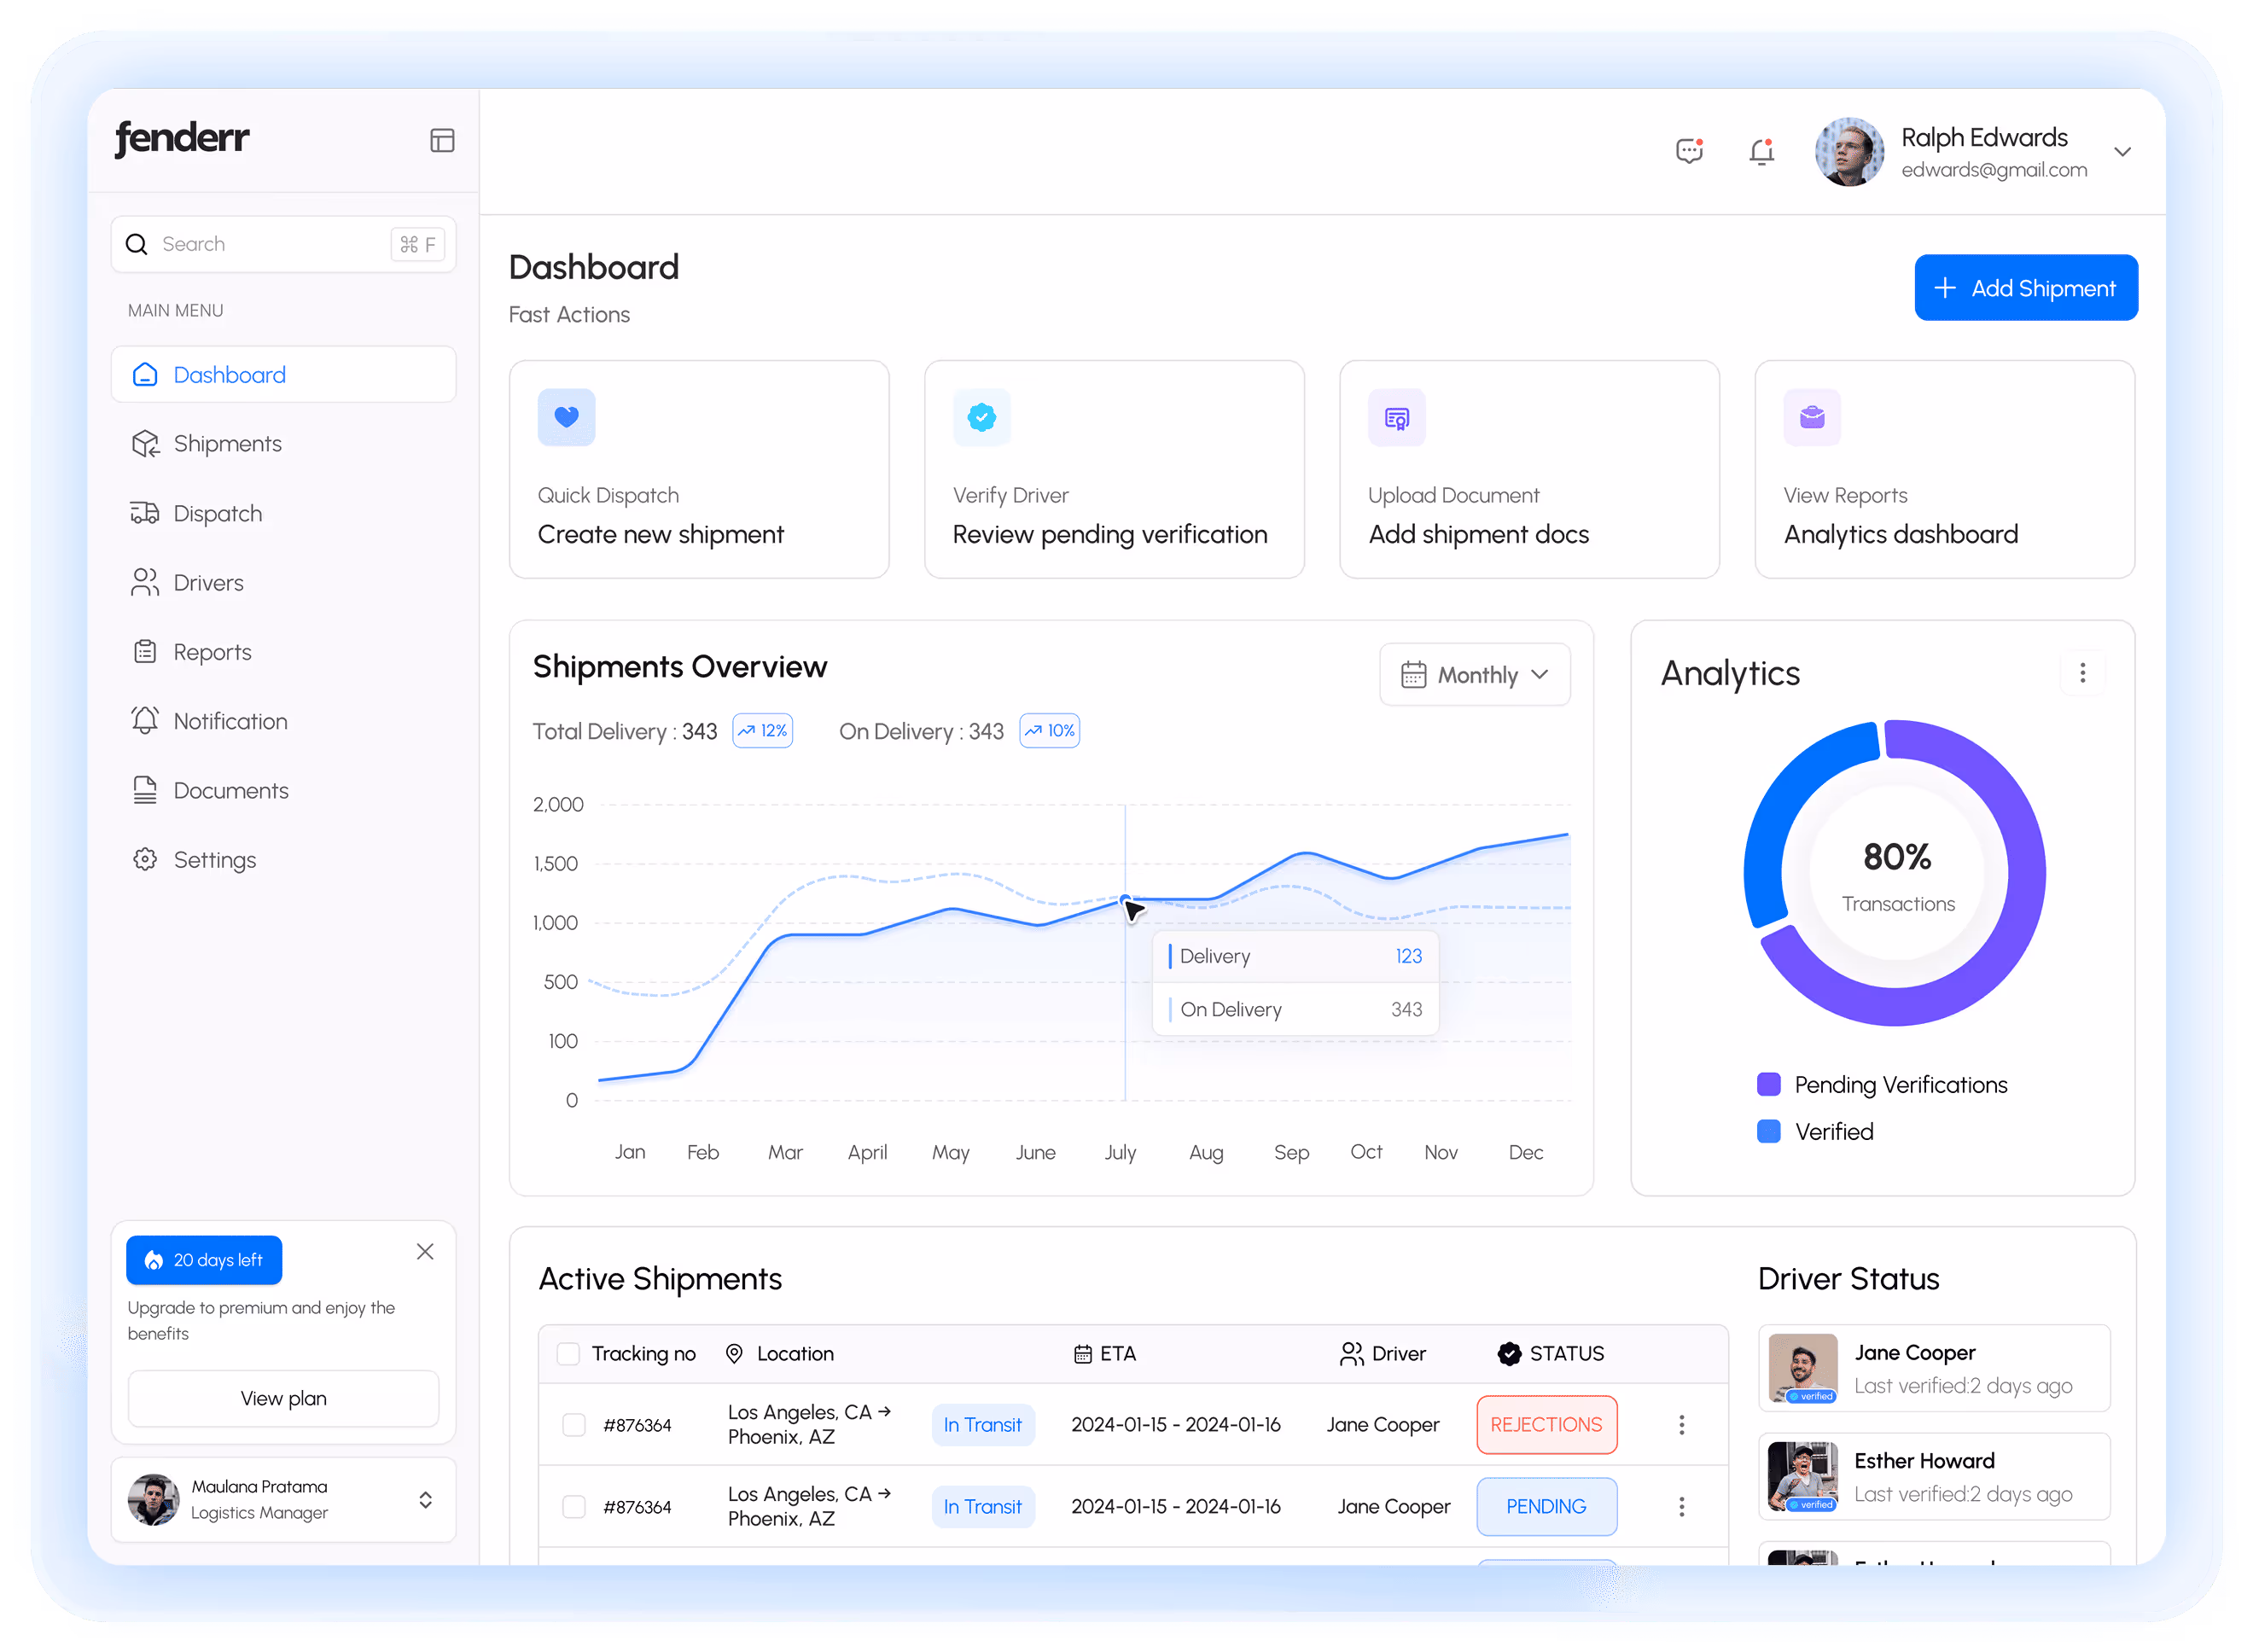Tick checkbox for the PENDING shipment row

[x=574, y=1506]
